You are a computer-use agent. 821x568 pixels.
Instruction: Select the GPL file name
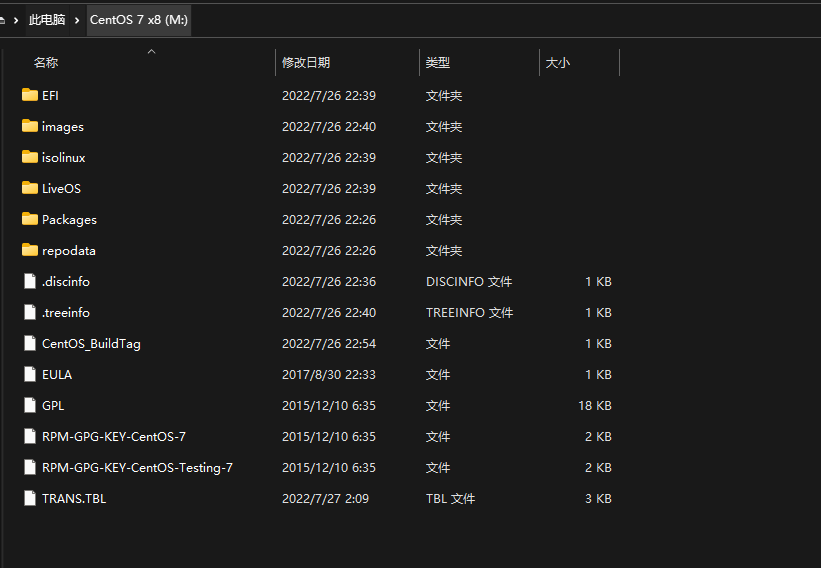pos(53,405)
